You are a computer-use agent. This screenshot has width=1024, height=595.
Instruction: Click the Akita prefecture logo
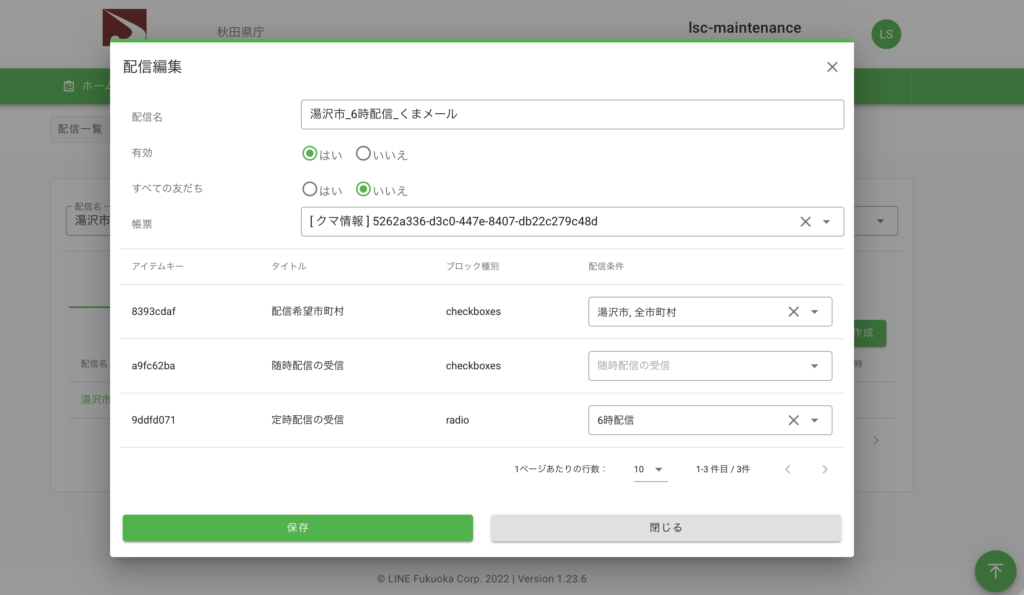point(124,27)
